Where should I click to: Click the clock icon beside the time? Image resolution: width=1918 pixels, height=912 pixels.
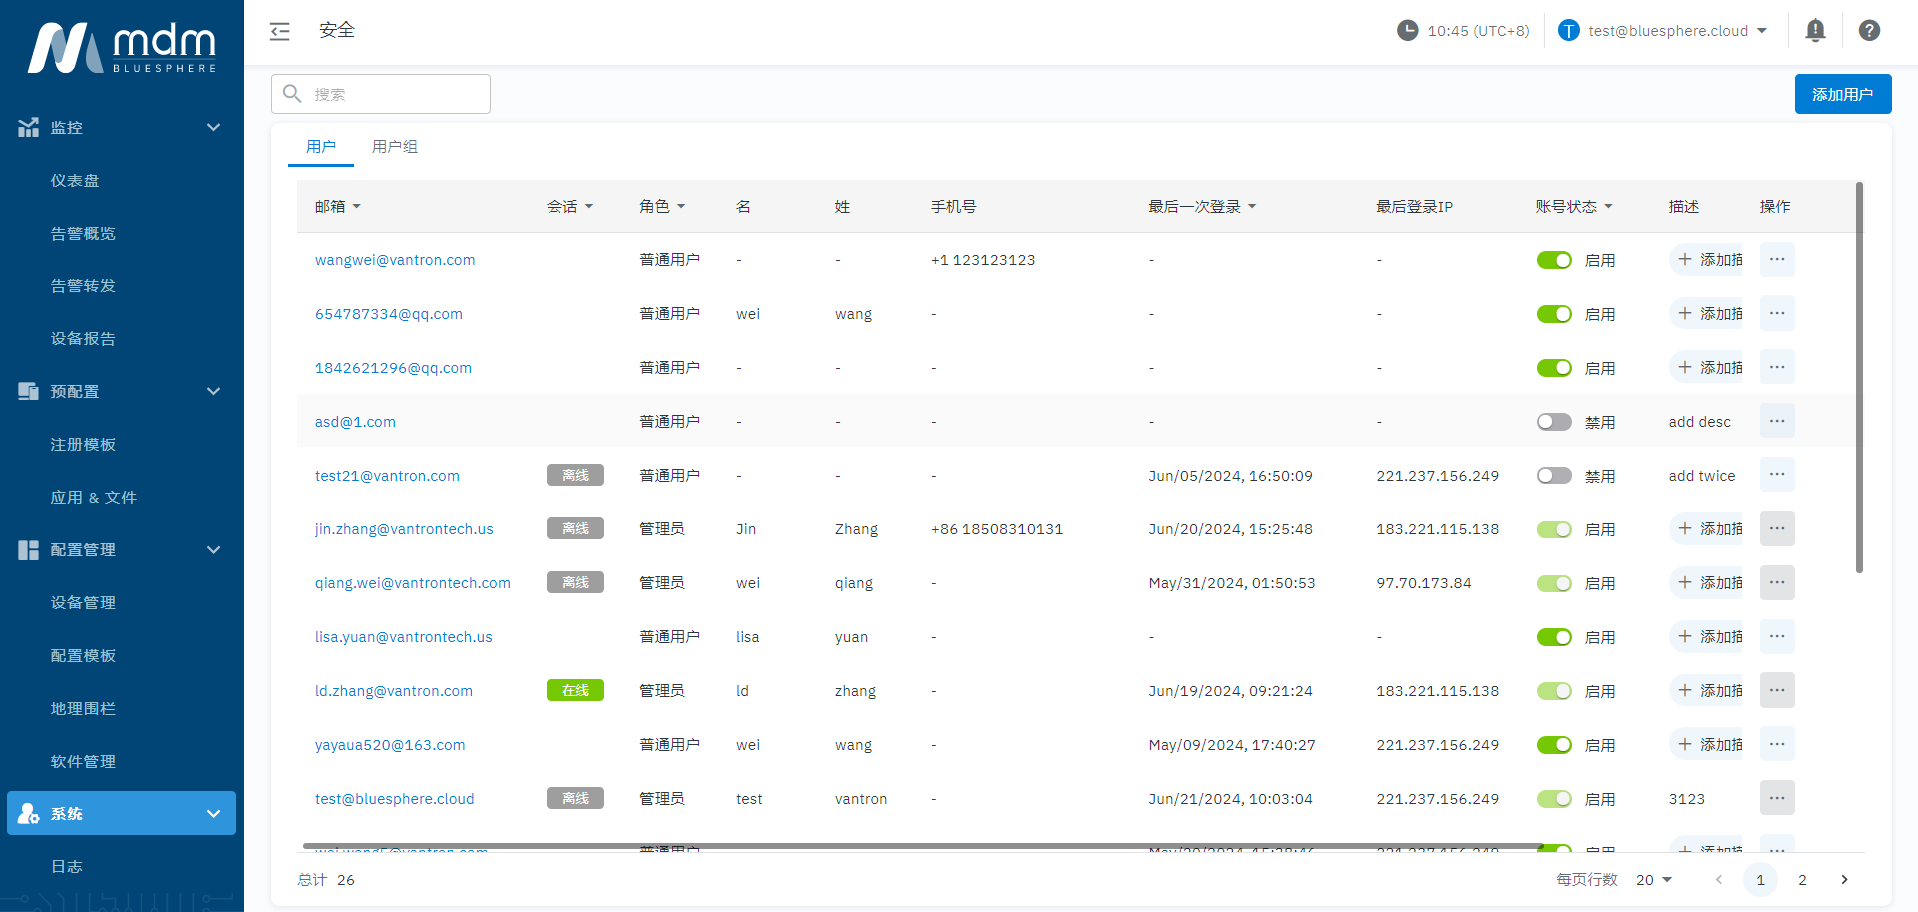pyautogui.click(x=1407, y=31)
